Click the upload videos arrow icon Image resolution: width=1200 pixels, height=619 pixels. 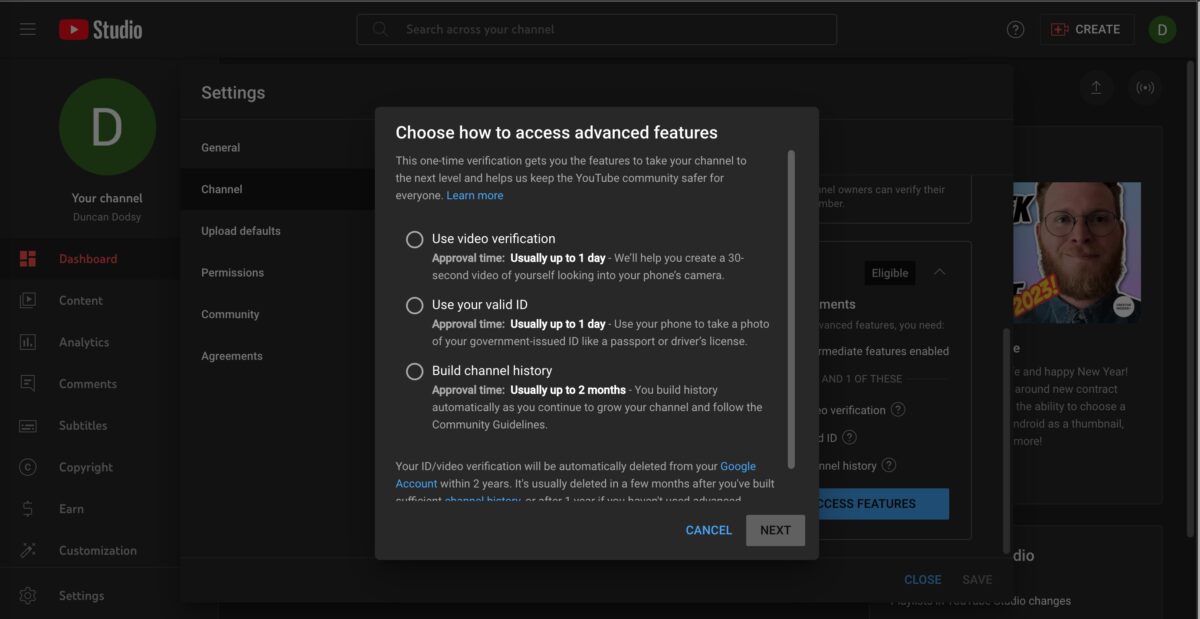tap(1096, 88)
